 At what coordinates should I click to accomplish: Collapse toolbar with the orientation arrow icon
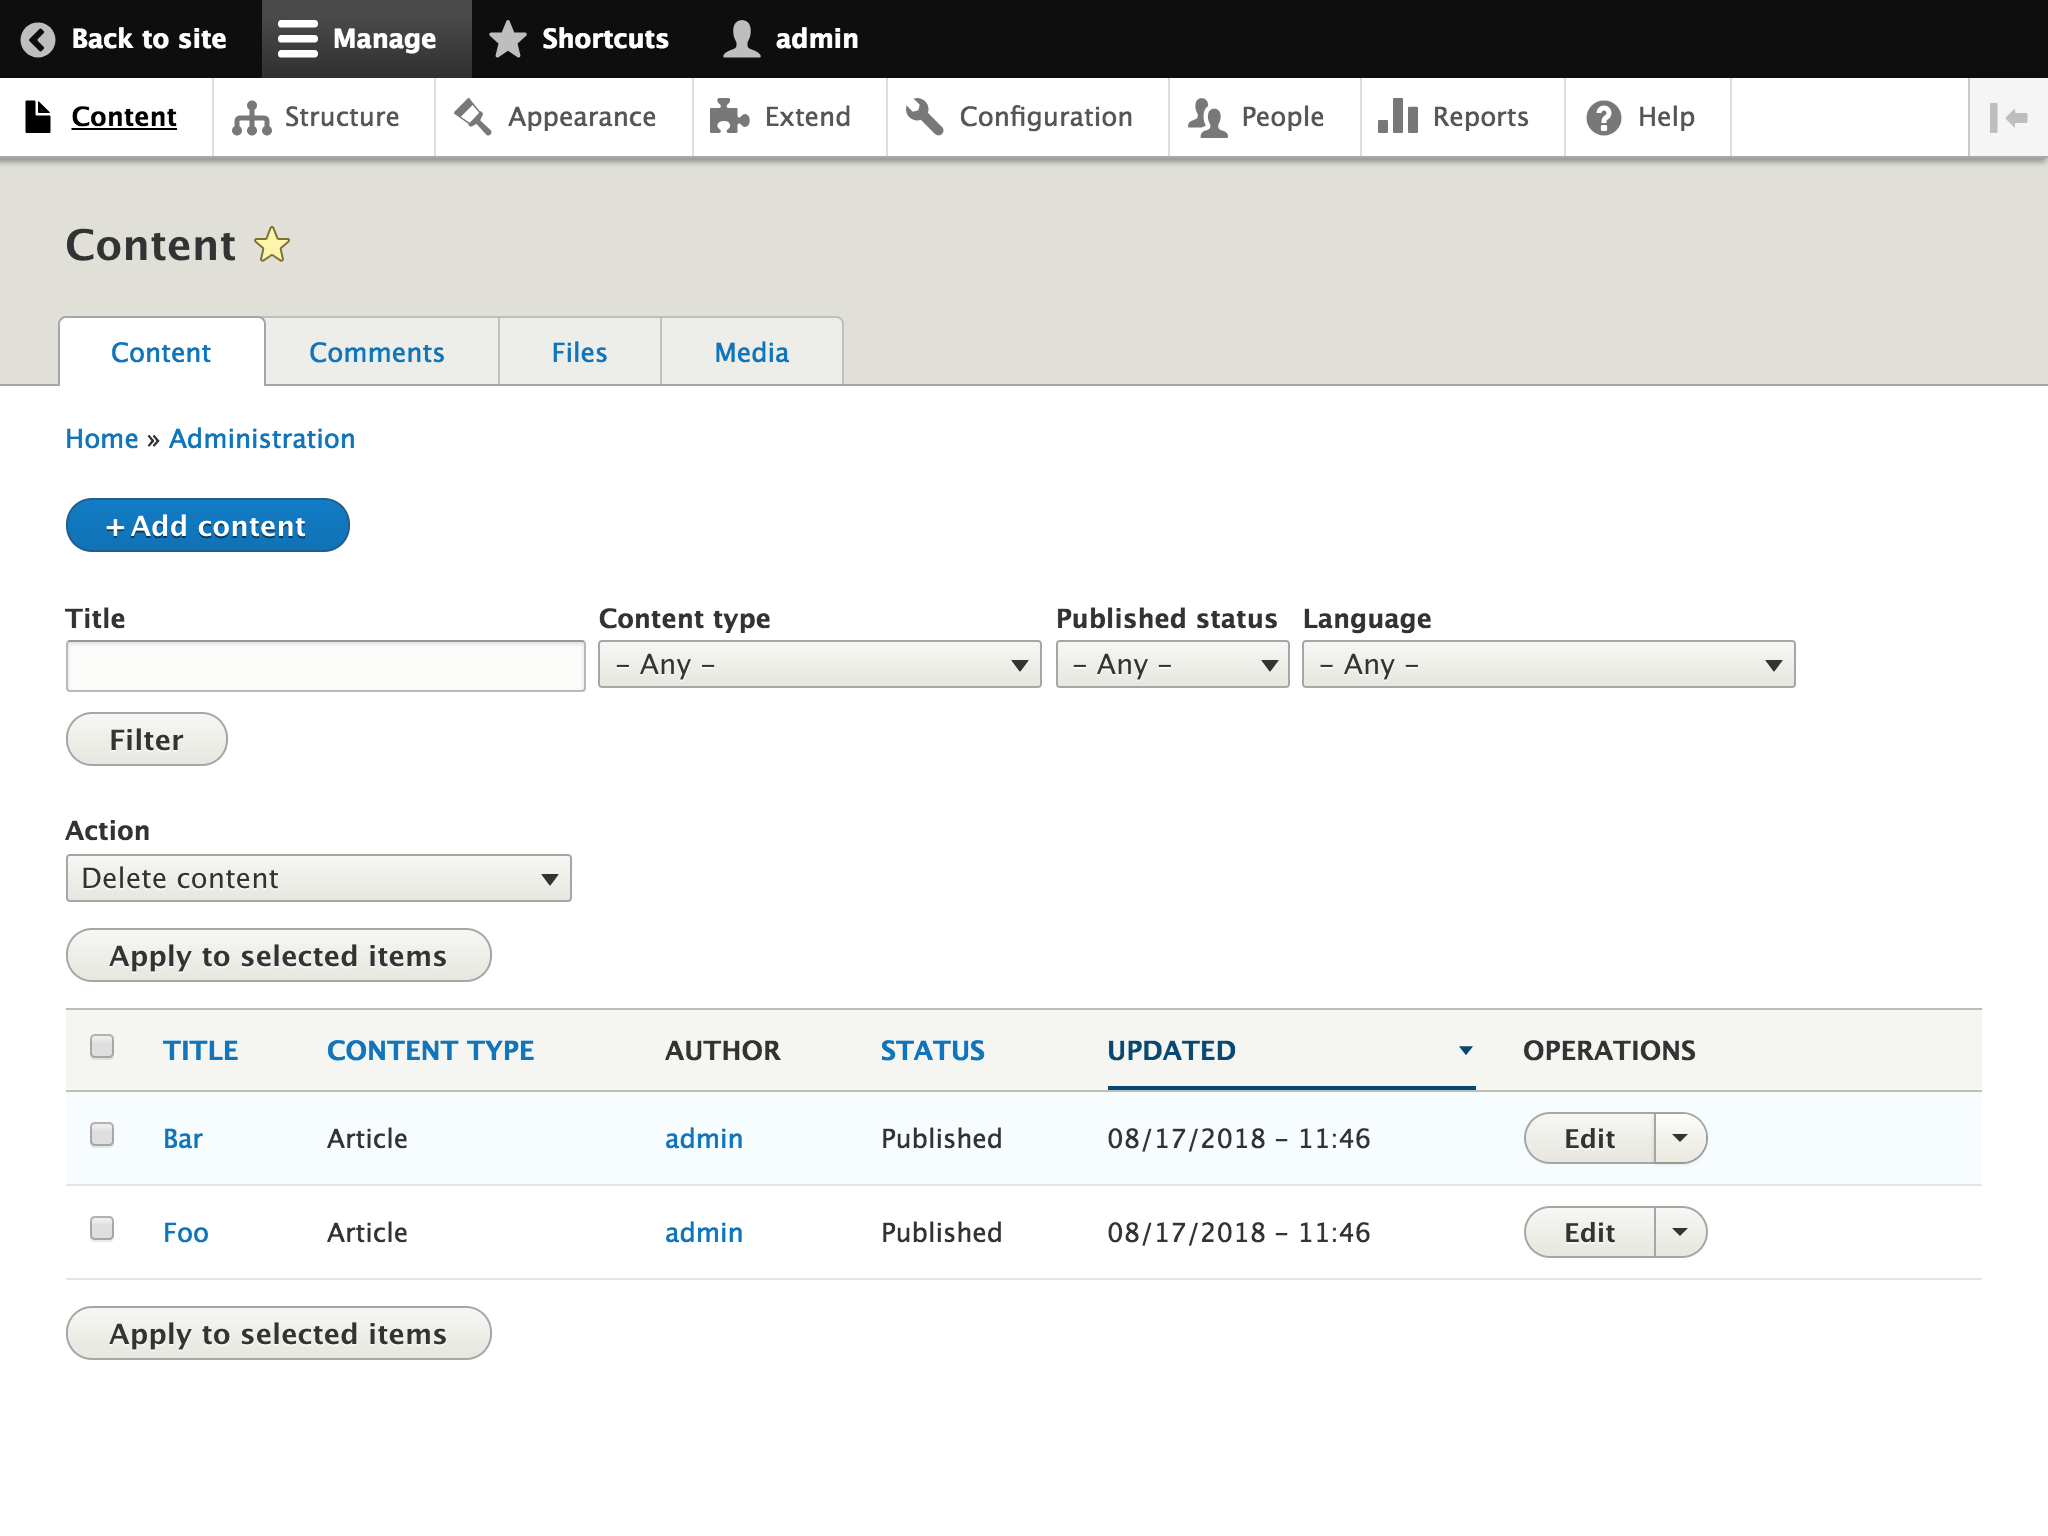coord(2008,117)
